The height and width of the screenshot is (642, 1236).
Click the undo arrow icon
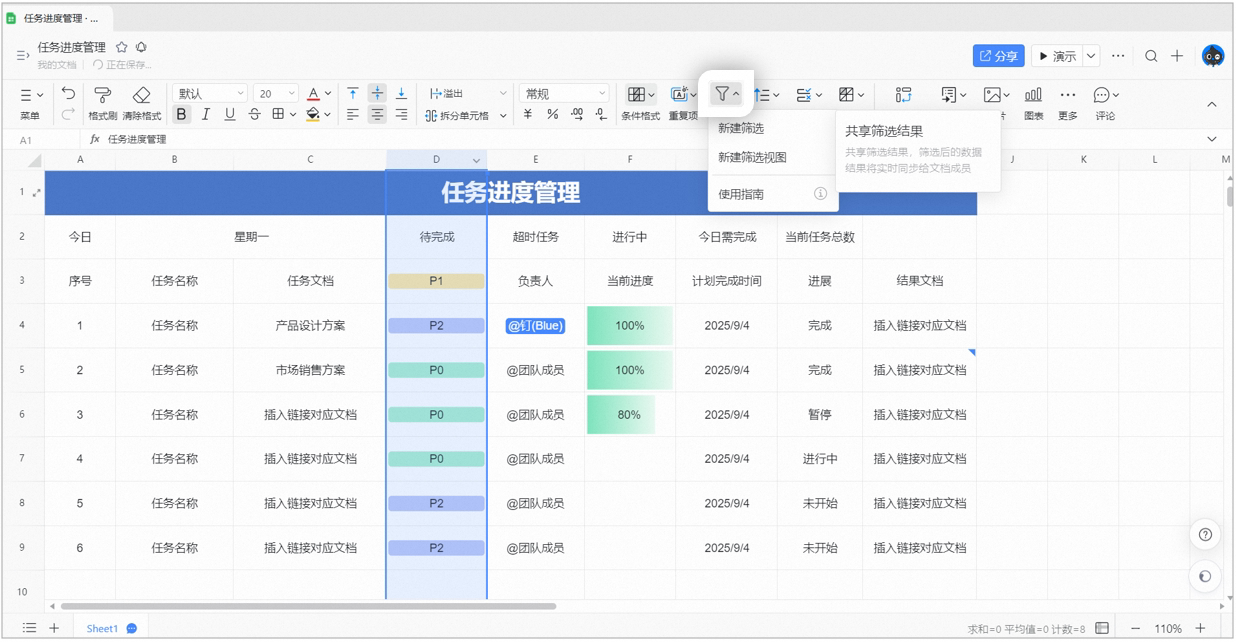point(68,93)
